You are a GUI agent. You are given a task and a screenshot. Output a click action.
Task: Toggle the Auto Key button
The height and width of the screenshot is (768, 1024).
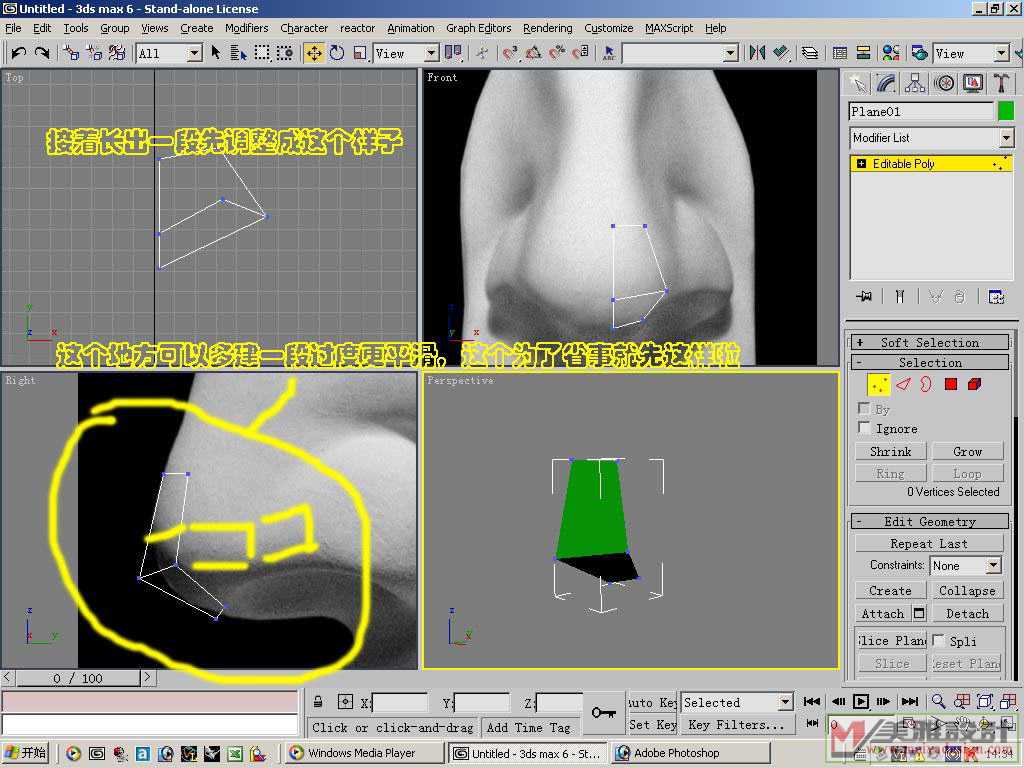[653, 703]
